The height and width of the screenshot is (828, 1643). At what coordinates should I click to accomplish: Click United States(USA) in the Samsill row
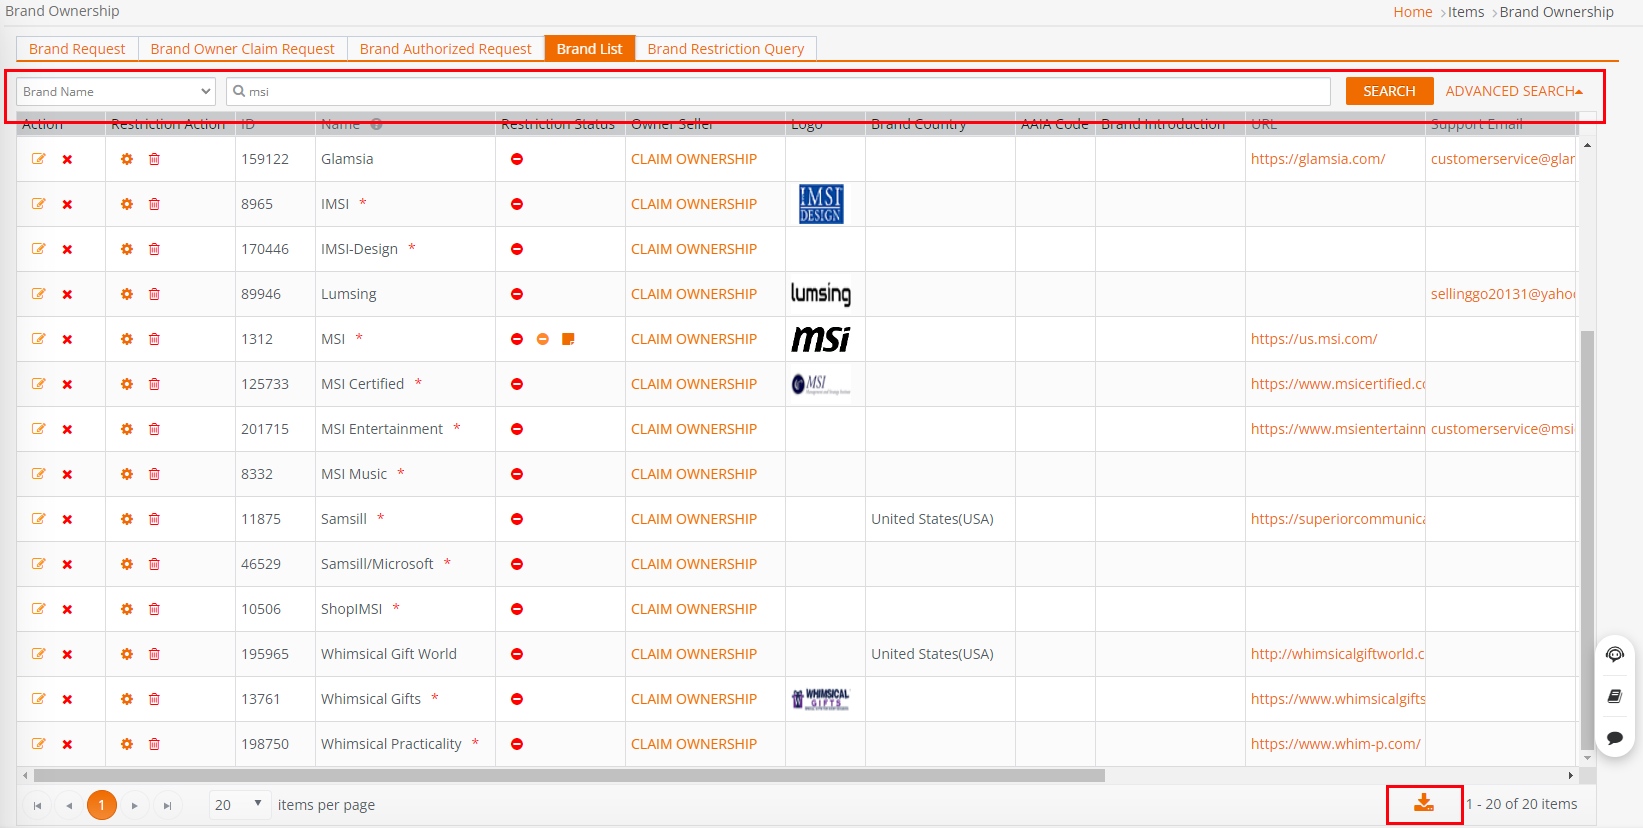click(932, 519)
